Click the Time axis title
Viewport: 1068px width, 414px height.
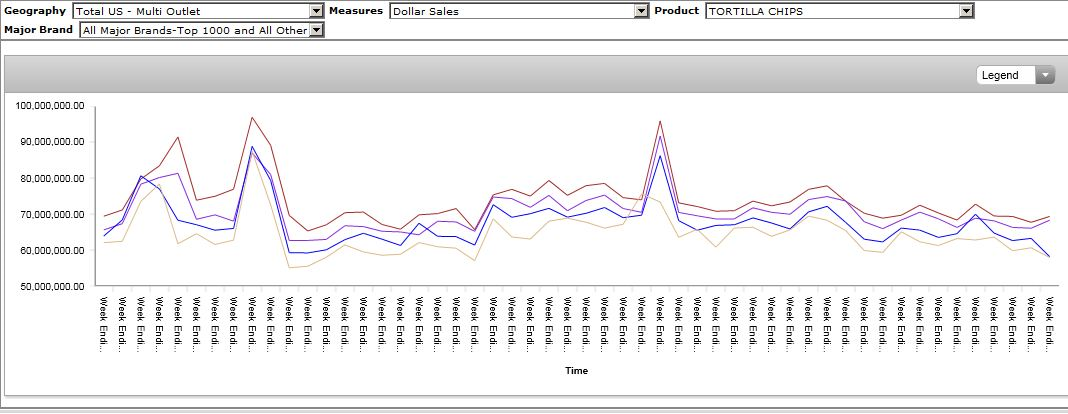pos(576,371)
